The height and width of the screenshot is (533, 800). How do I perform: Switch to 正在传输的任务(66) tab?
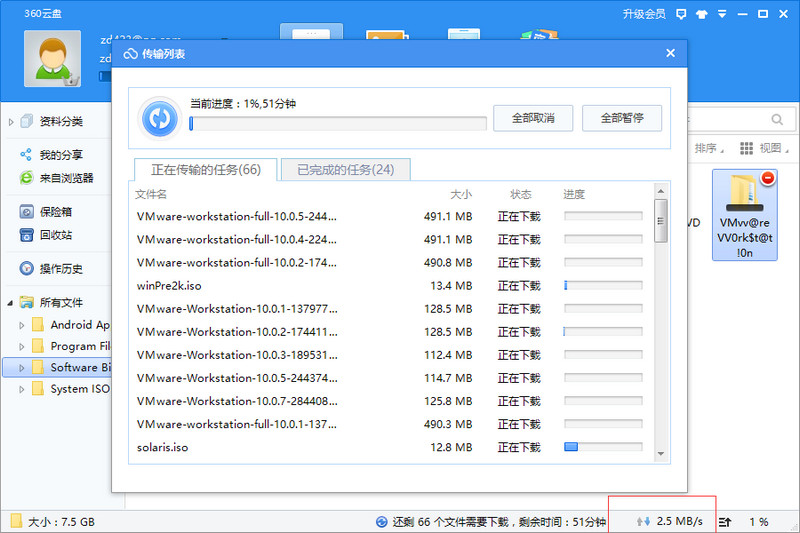click(206, 169)
